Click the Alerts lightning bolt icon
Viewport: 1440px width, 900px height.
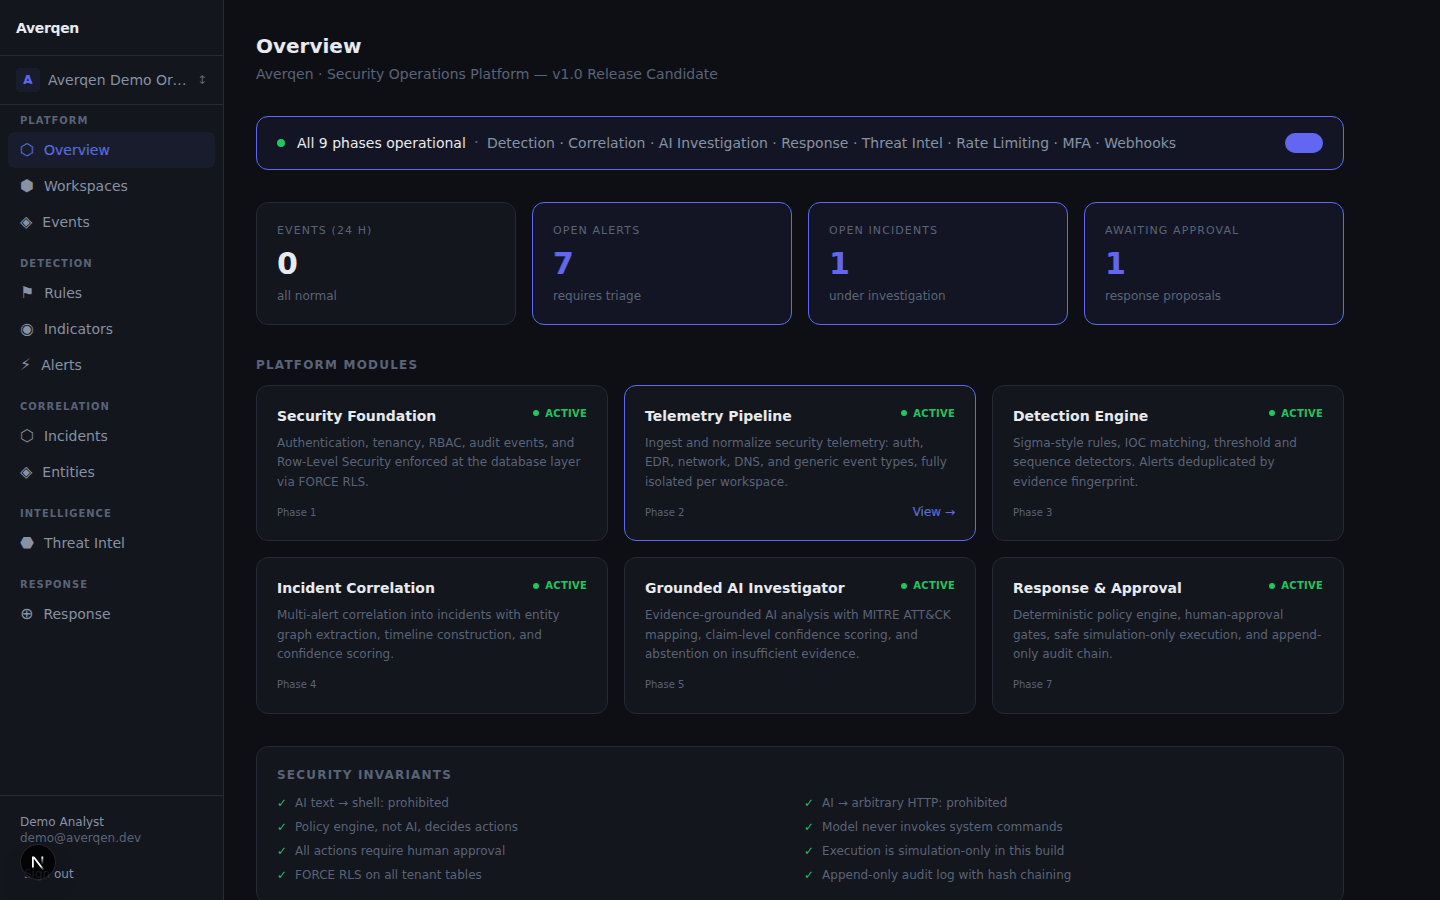(x=26, y=365)
